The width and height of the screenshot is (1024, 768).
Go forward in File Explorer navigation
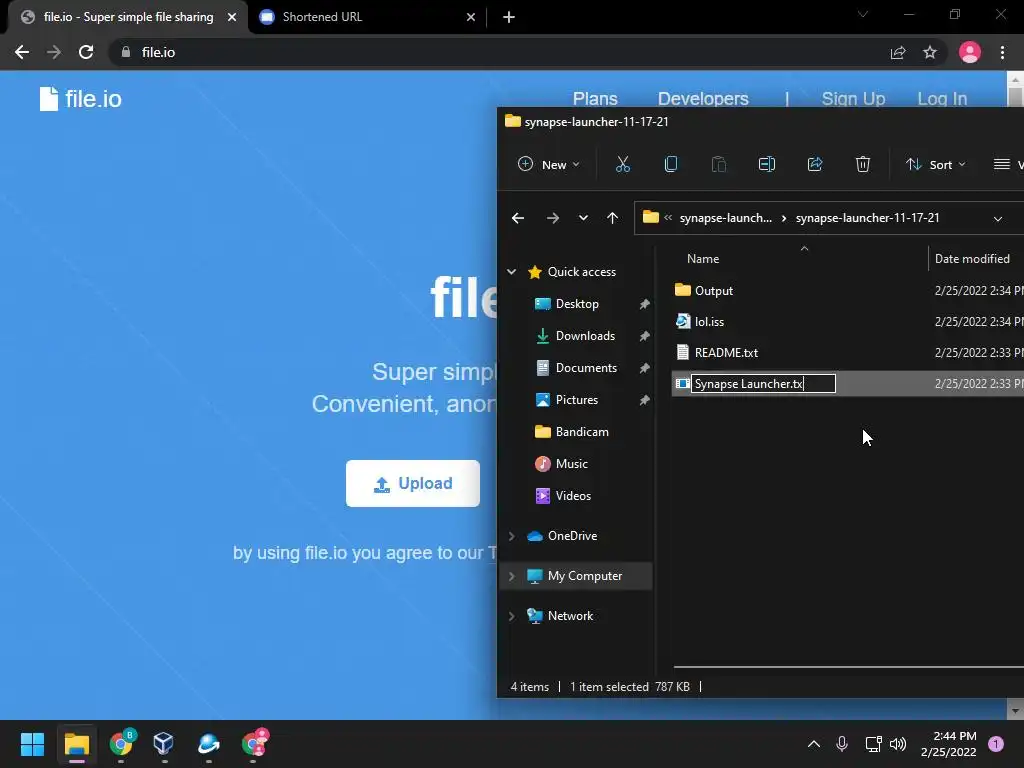[552, 218]
